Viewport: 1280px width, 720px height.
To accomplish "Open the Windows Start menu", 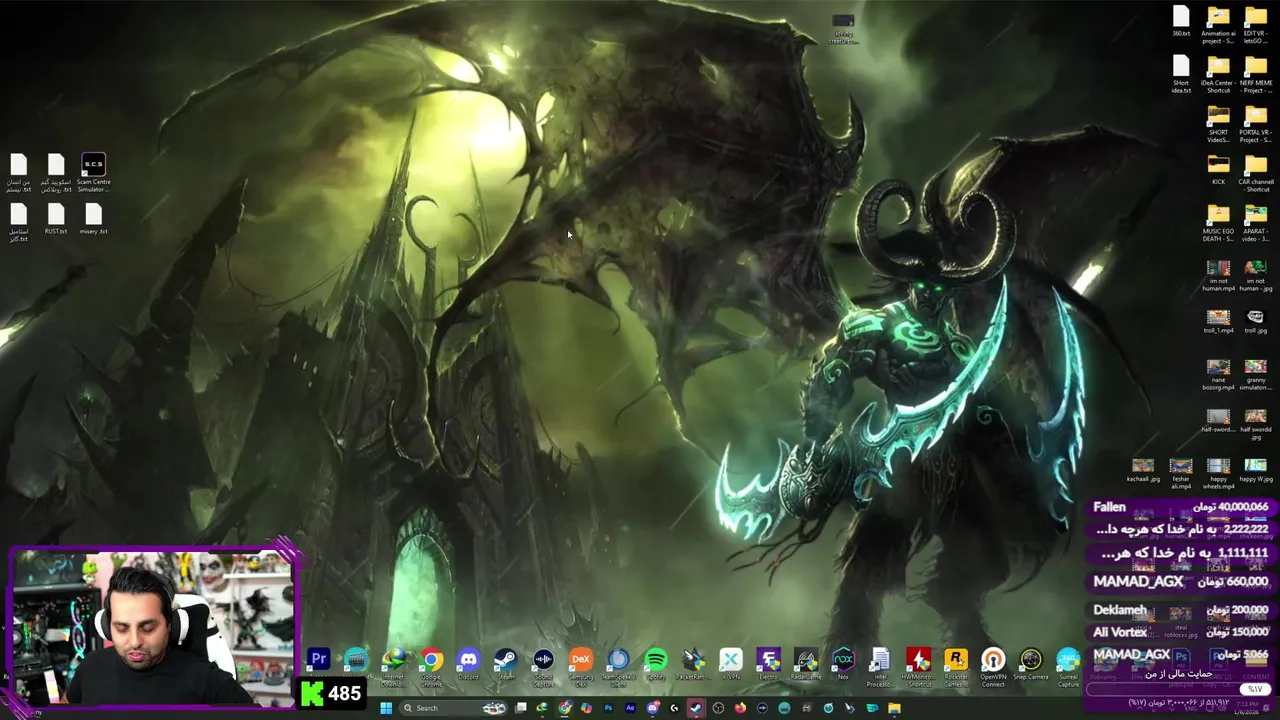I will [x=386, y=708].
